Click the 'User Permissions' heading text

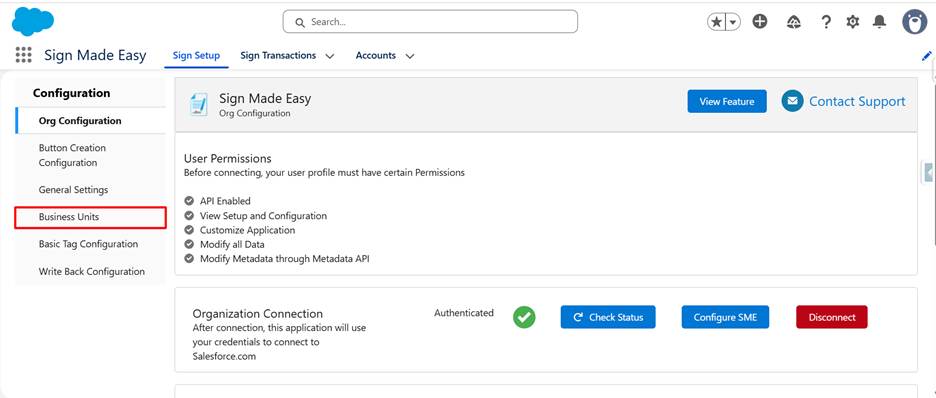coord(227,159)
